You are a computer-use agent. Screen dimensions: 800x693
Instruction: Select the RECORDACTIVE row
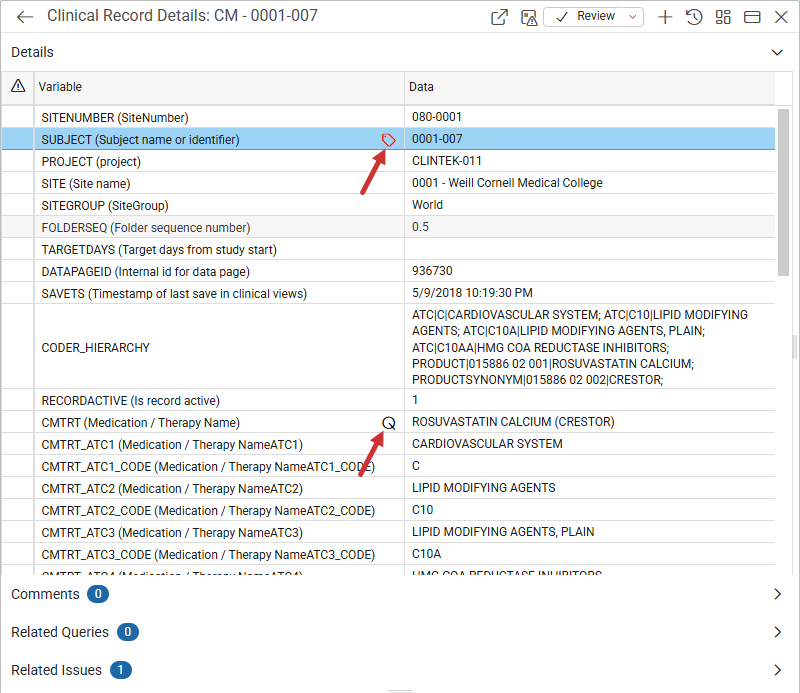point(388,400)
